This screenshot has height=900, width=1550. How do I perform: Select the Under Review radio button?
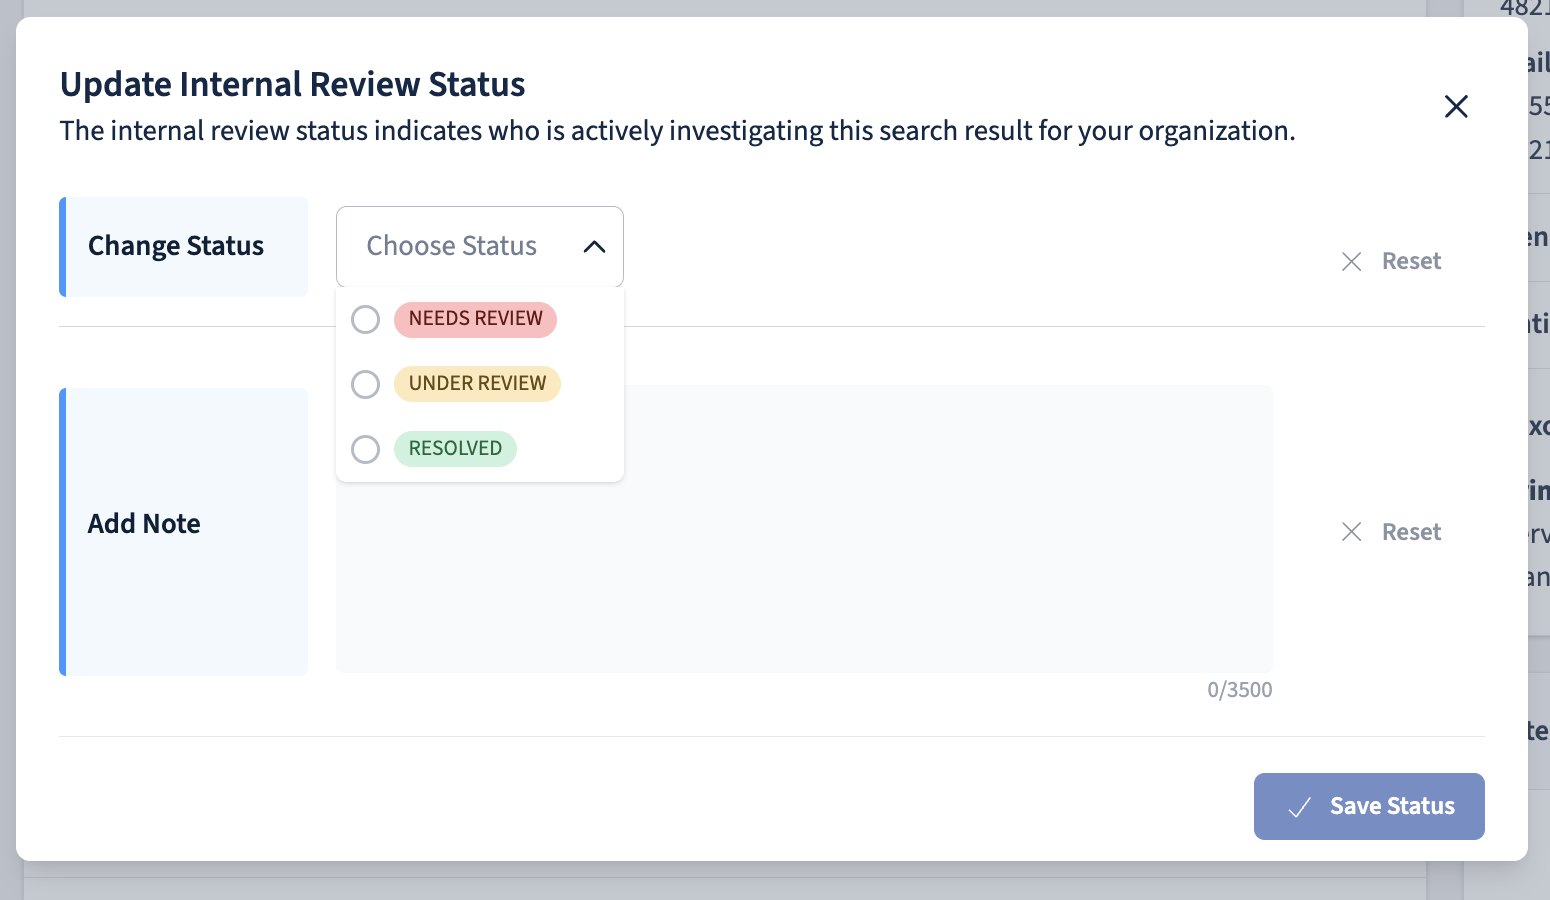(x=365, y=384)
